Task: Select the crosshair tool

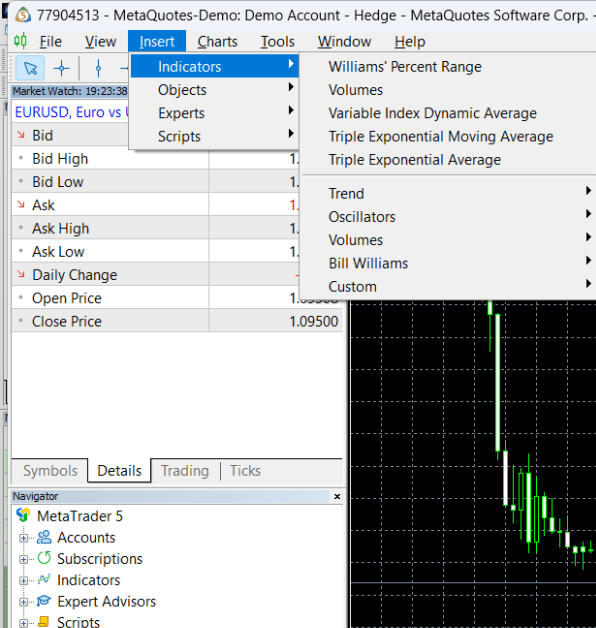Action: click(61, 68)
